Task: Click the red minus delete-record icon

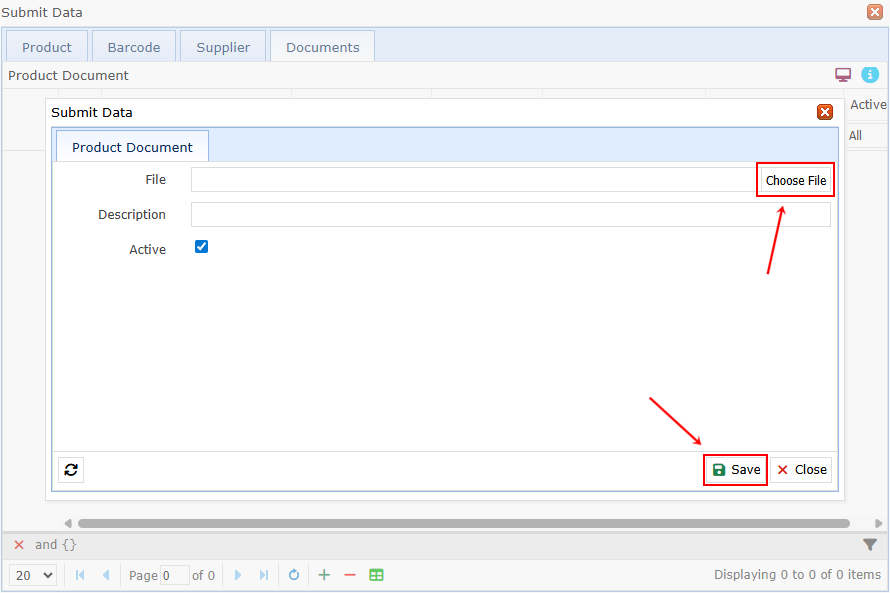Action: [350, 575]
